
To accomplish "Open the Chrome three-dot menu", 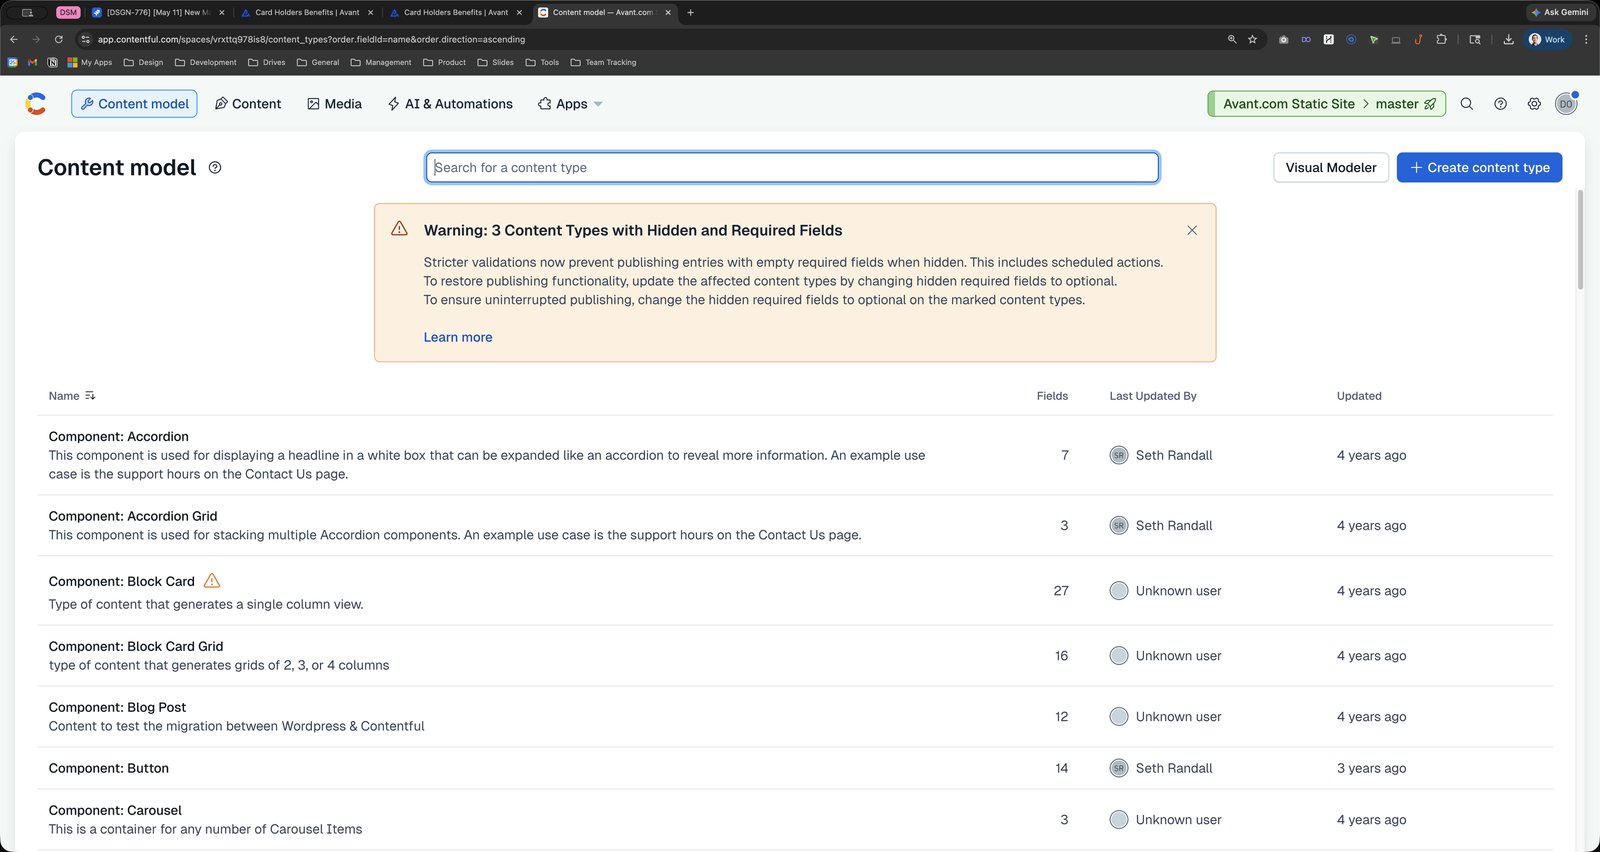I will [1585, 39].
